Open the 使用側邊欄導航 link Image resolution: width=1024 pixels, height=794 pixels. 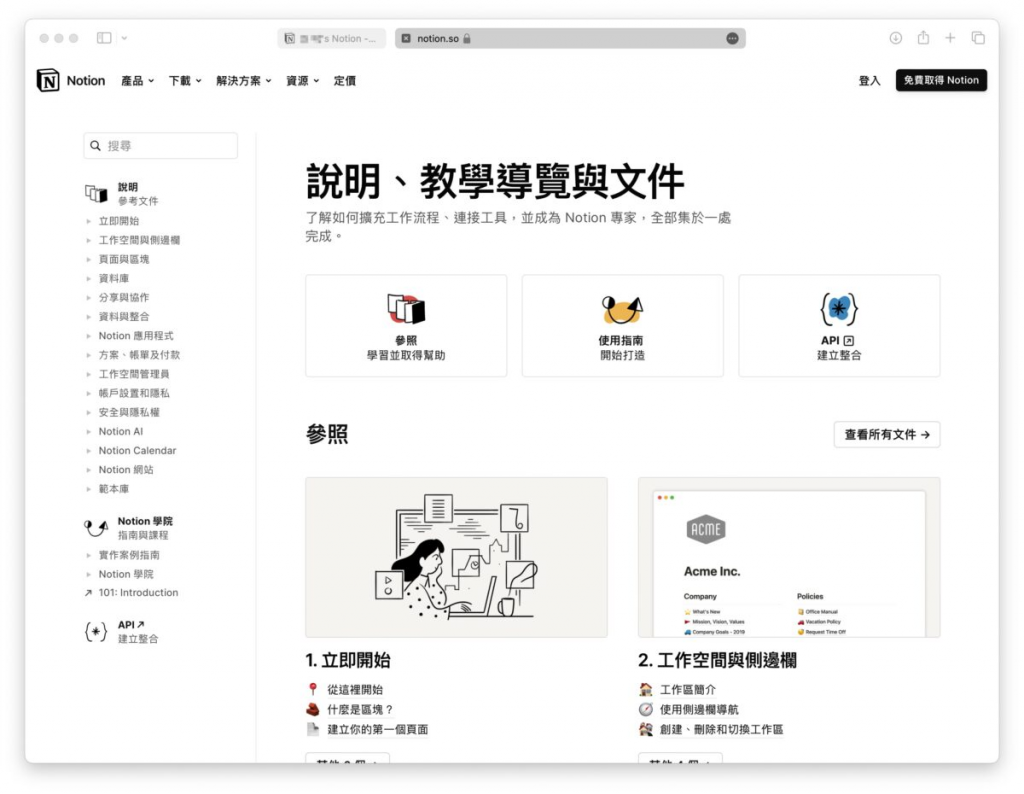pos(699,710)
